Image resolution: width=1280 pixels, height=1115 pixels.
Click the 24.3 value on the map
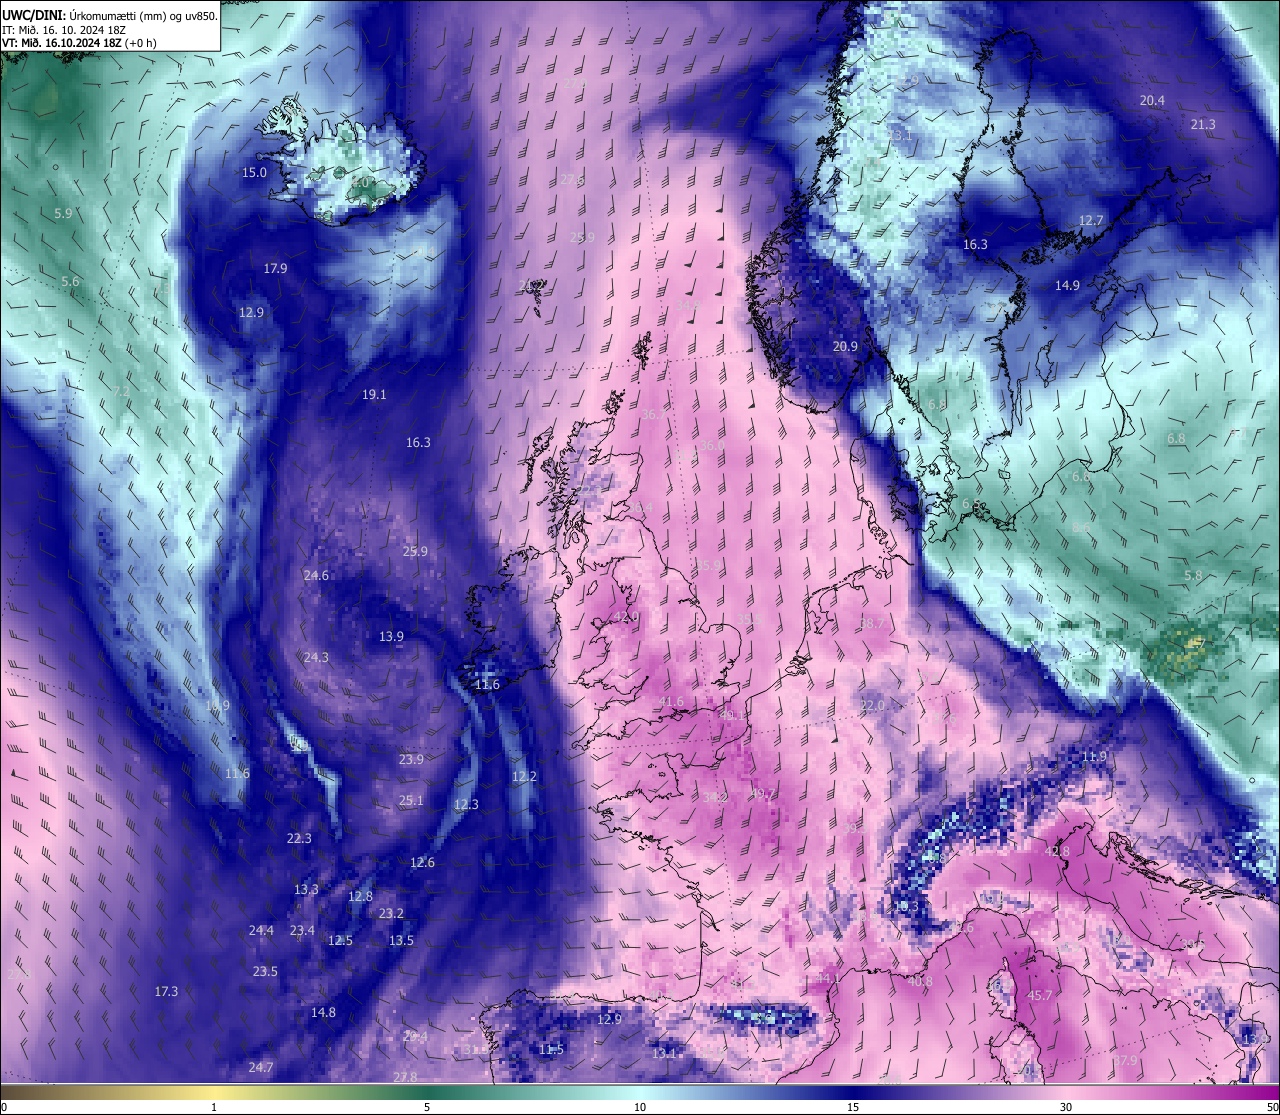(316, 657)
